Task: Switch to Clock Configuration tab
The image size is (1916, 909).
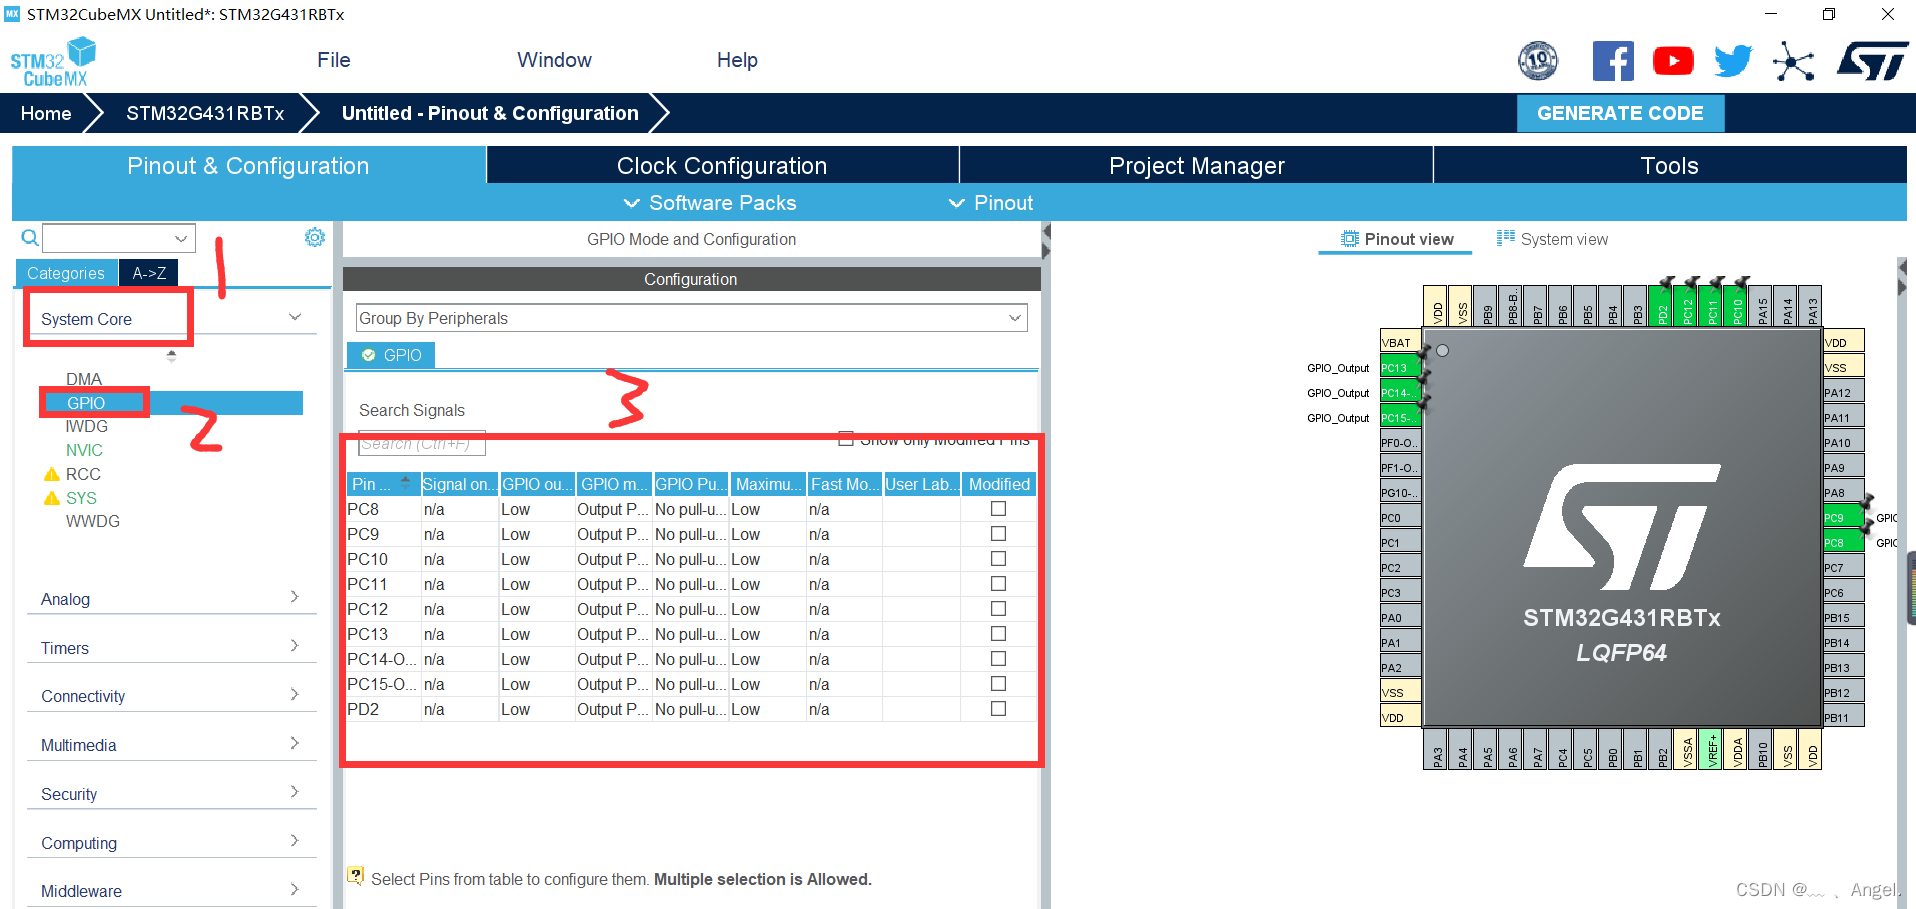Action: click(x=722, y=165)
